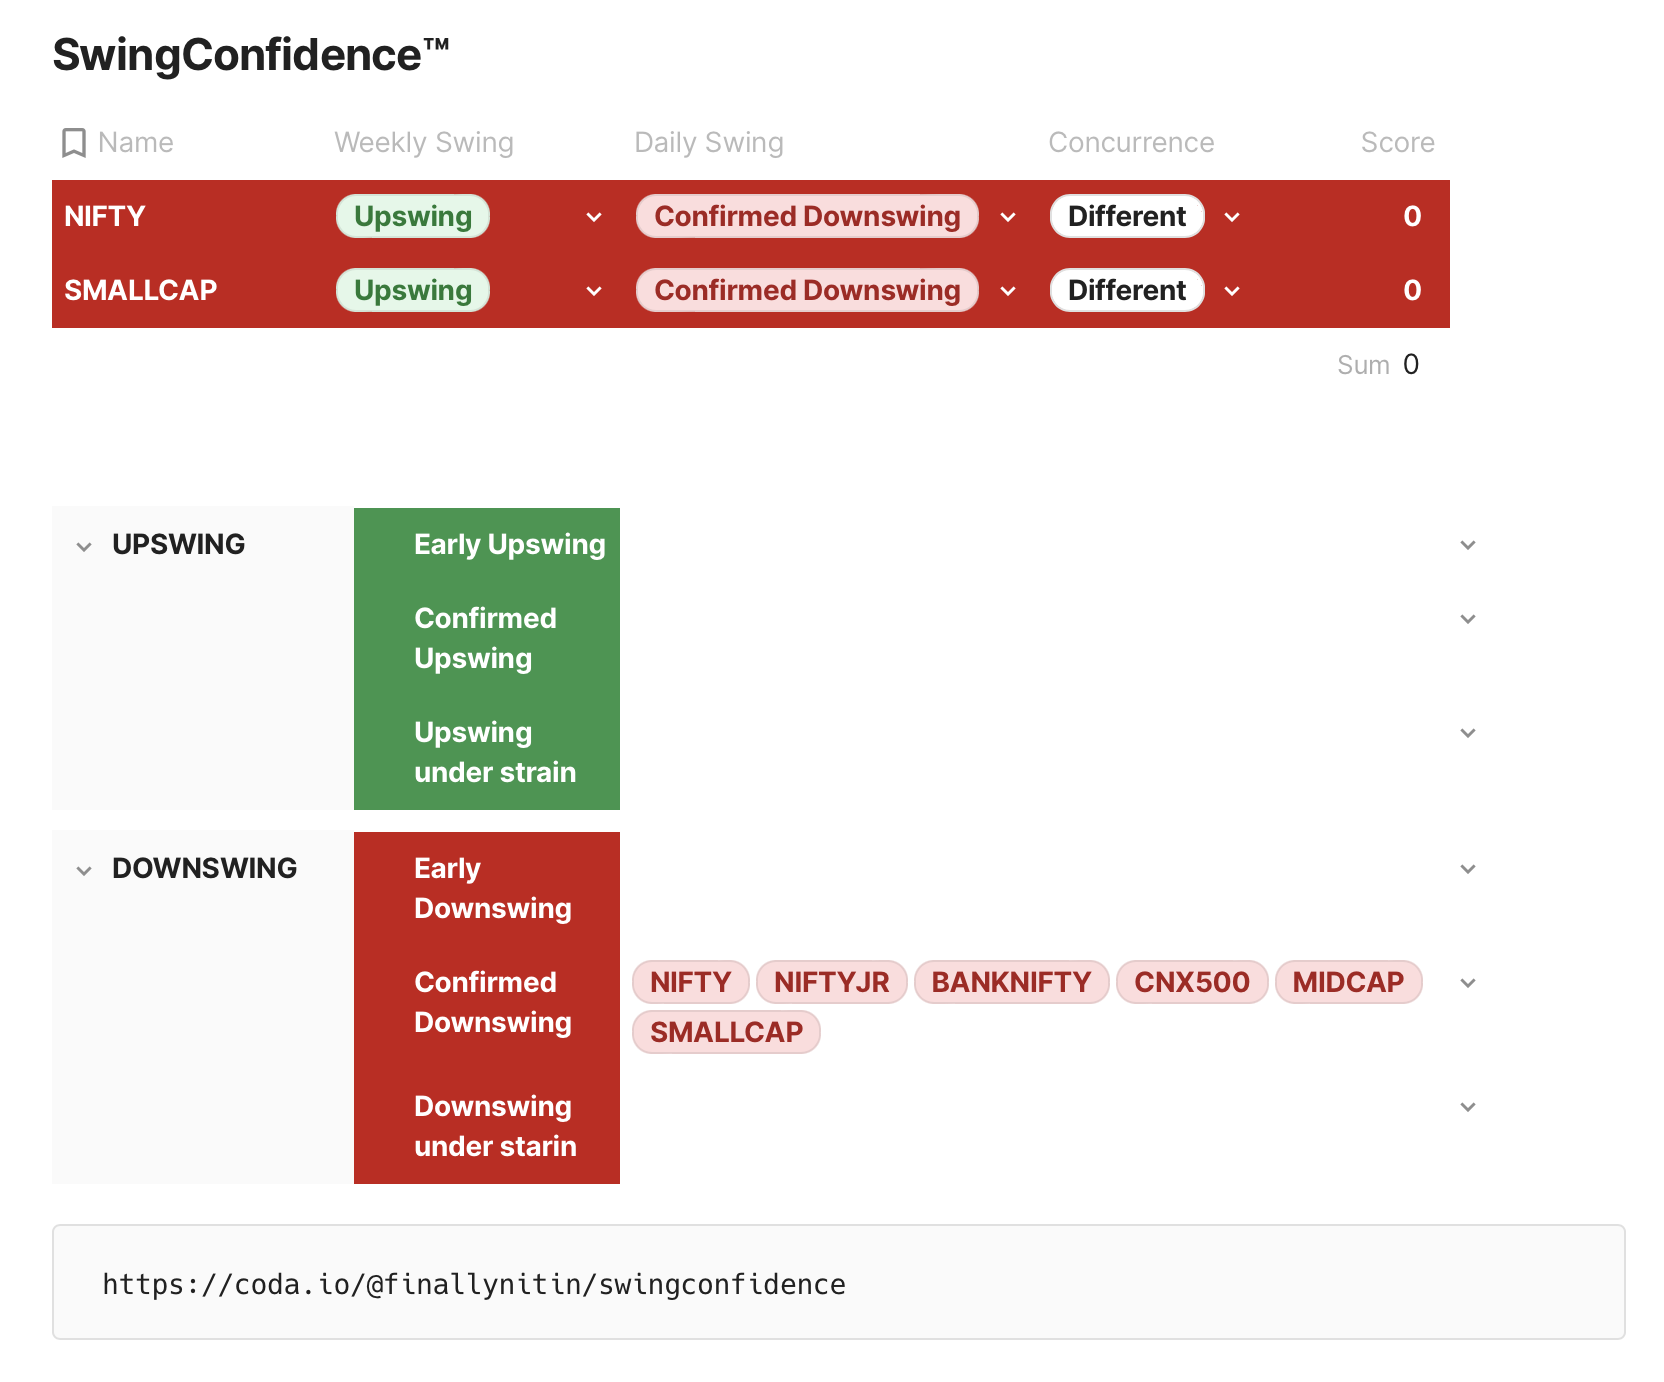Select the CNX500 tag

1191,982
